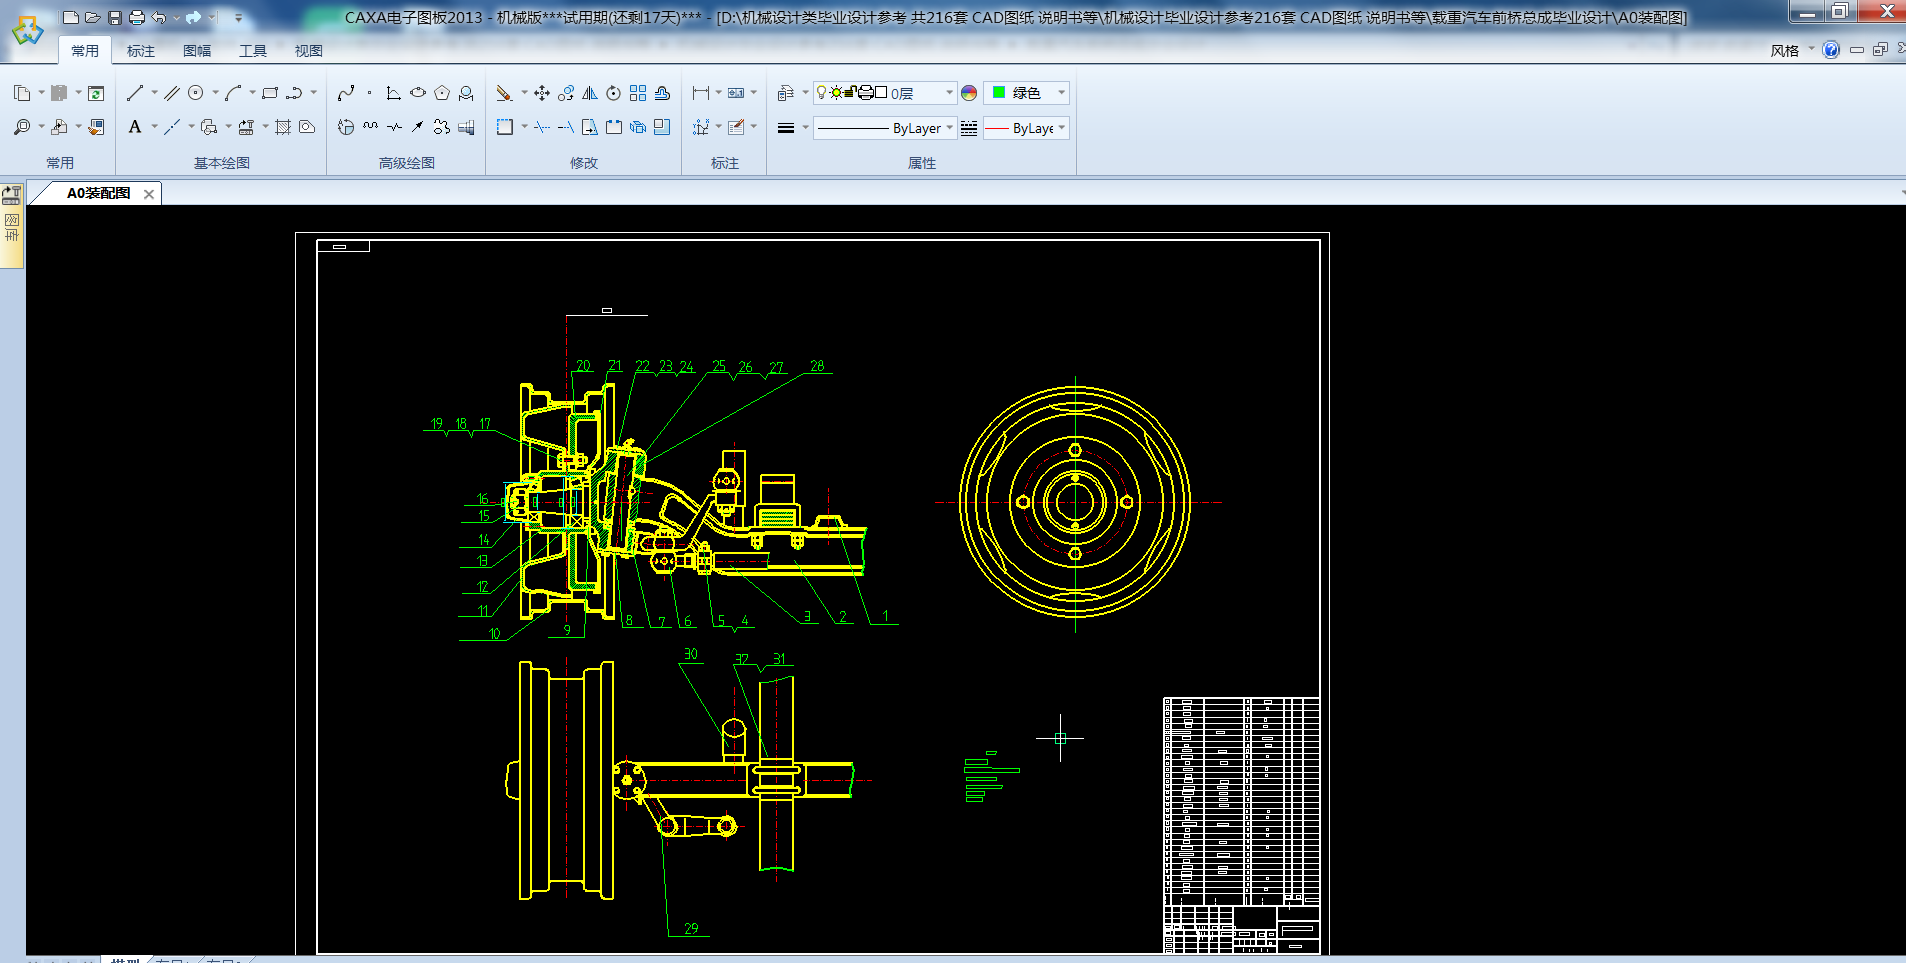1906x963 pixels.
Task: Expand the 绿色 color dropdown
Action: pos(1061,93)
